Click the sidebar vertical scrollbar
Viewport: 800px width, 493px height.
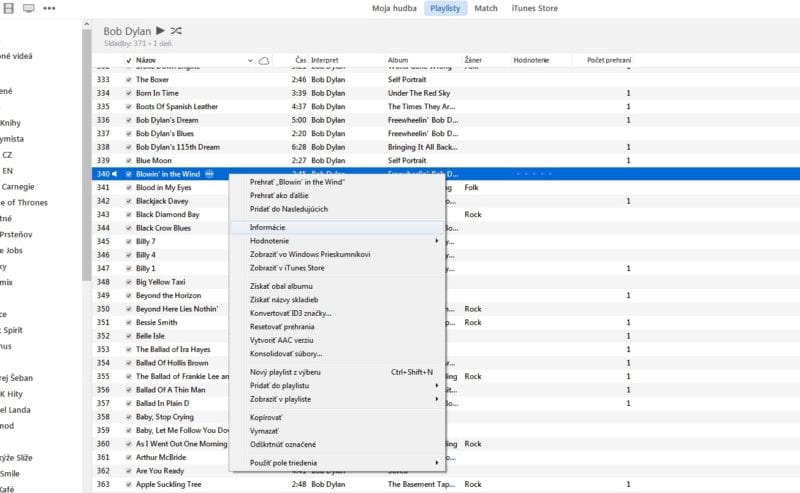click(86, 153)
